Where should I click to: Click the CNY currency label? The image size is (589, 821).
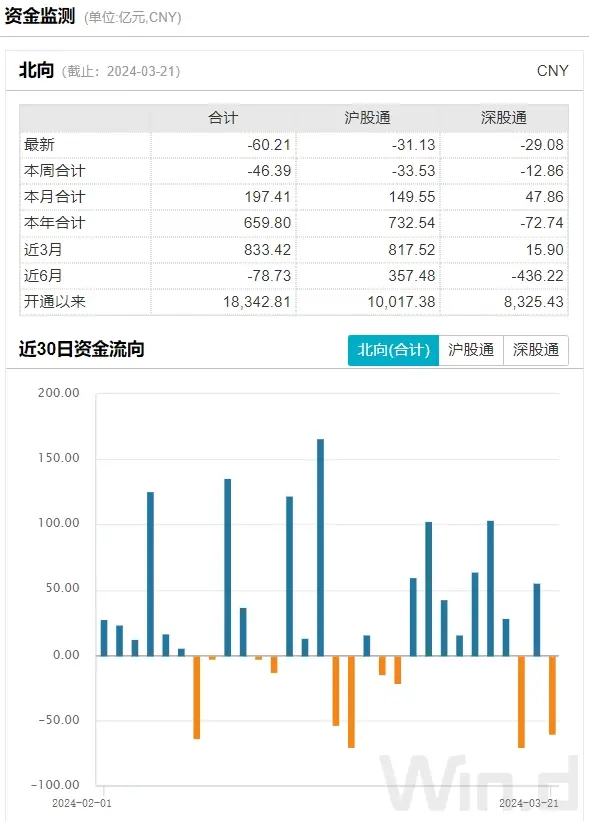[552, 71]
